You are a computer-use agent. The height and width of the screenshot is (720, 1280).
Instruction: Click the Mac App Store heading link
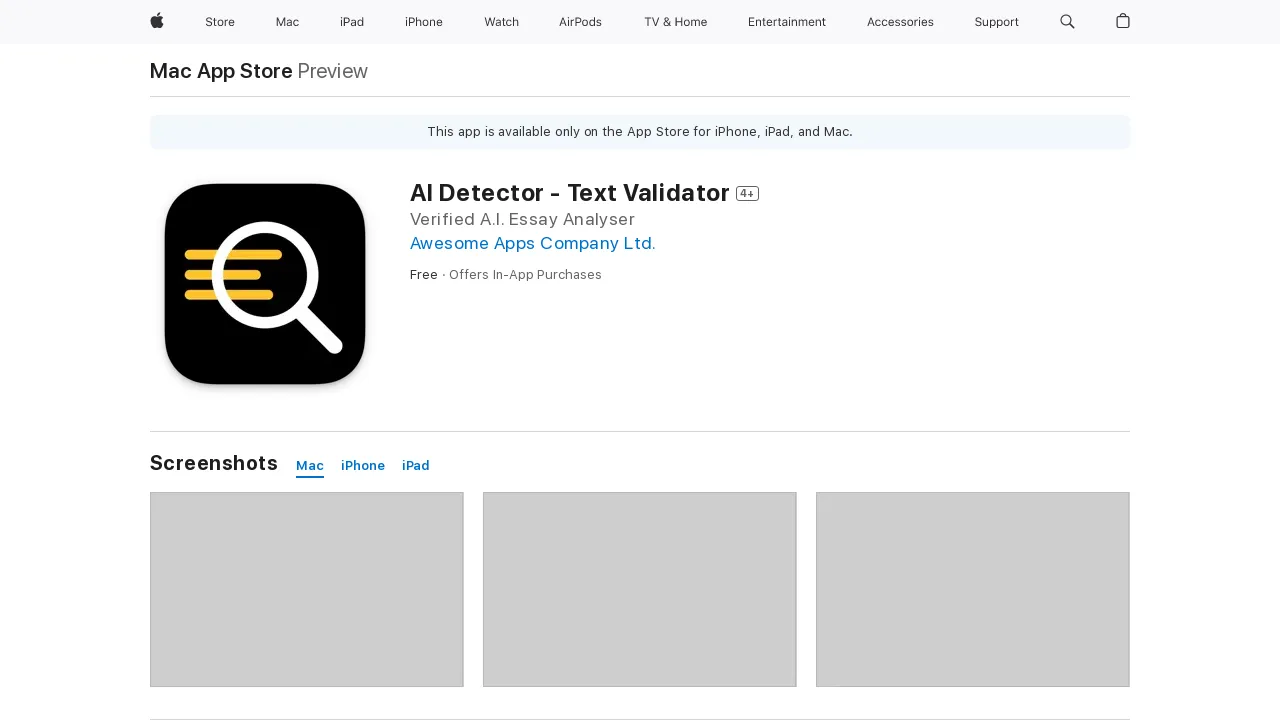click(221, 71)
